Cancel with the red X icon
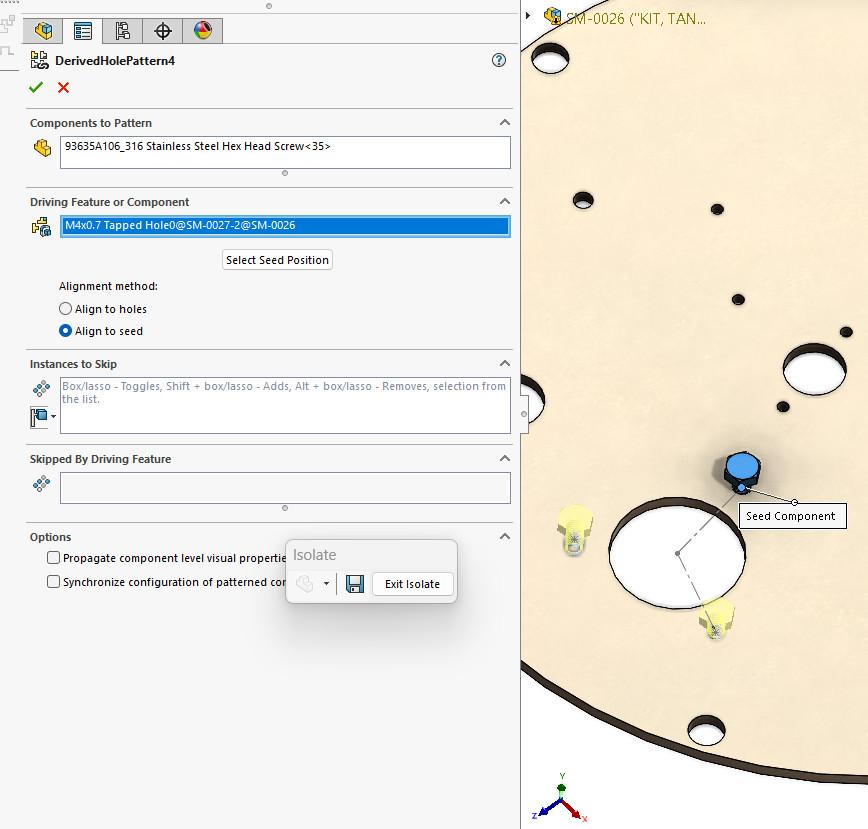Viewport: 868px width, 829px height. [x=64, y=88]
